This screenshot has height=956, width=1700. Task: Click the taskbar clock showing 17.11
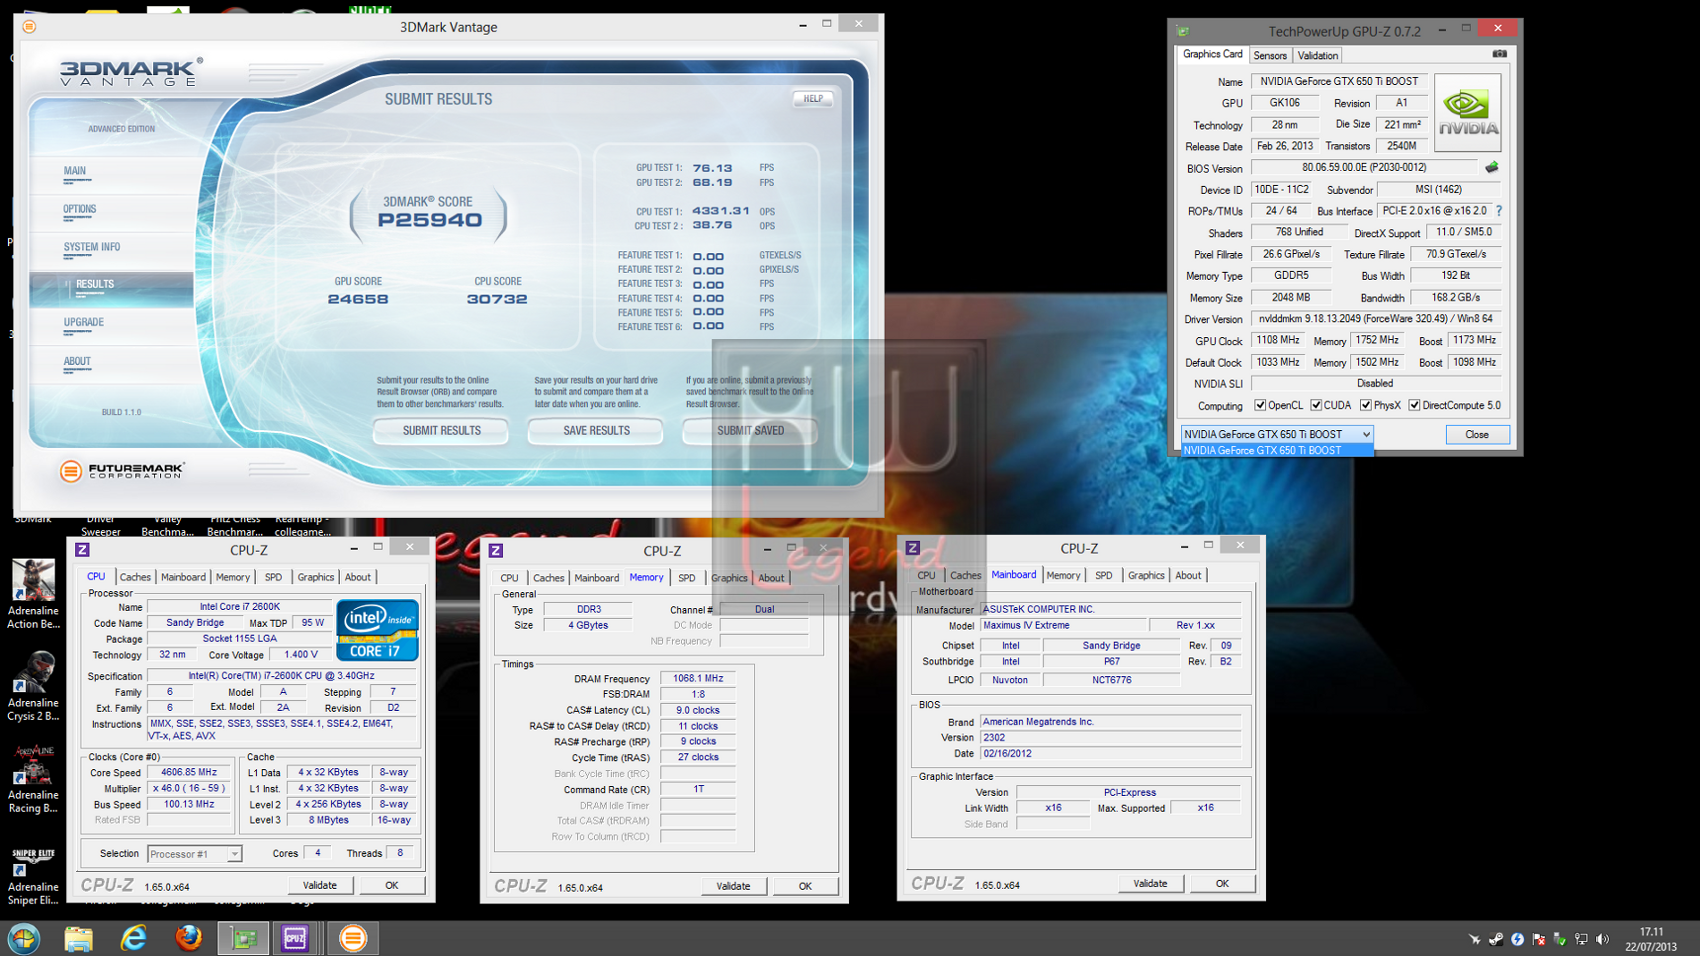tap(1651, 932)
